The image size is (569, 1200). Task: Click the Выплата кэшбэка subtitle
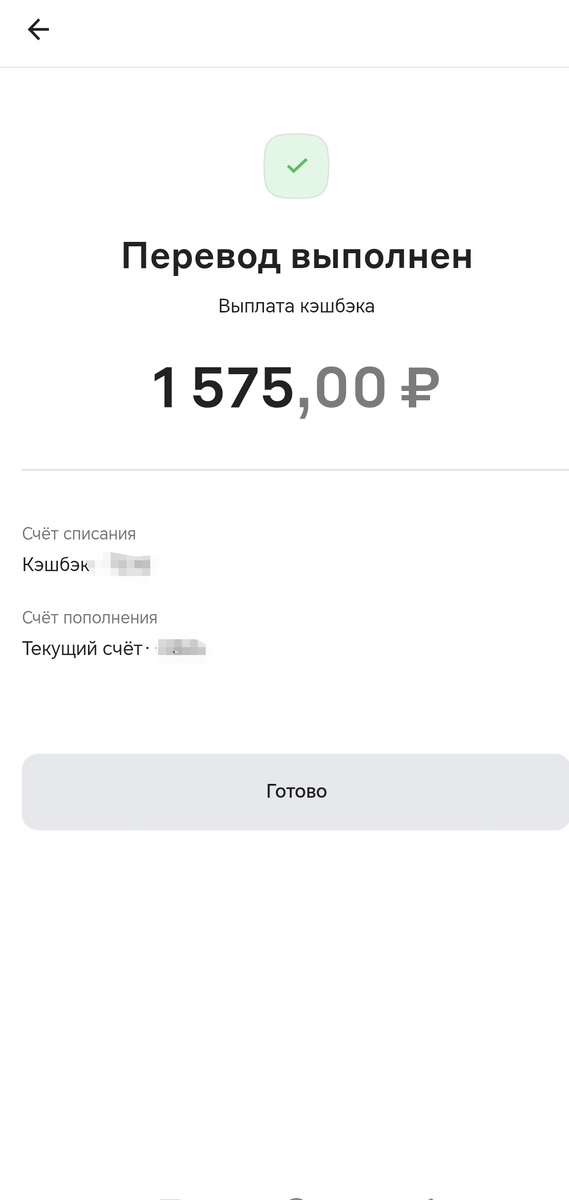(296, 306)
